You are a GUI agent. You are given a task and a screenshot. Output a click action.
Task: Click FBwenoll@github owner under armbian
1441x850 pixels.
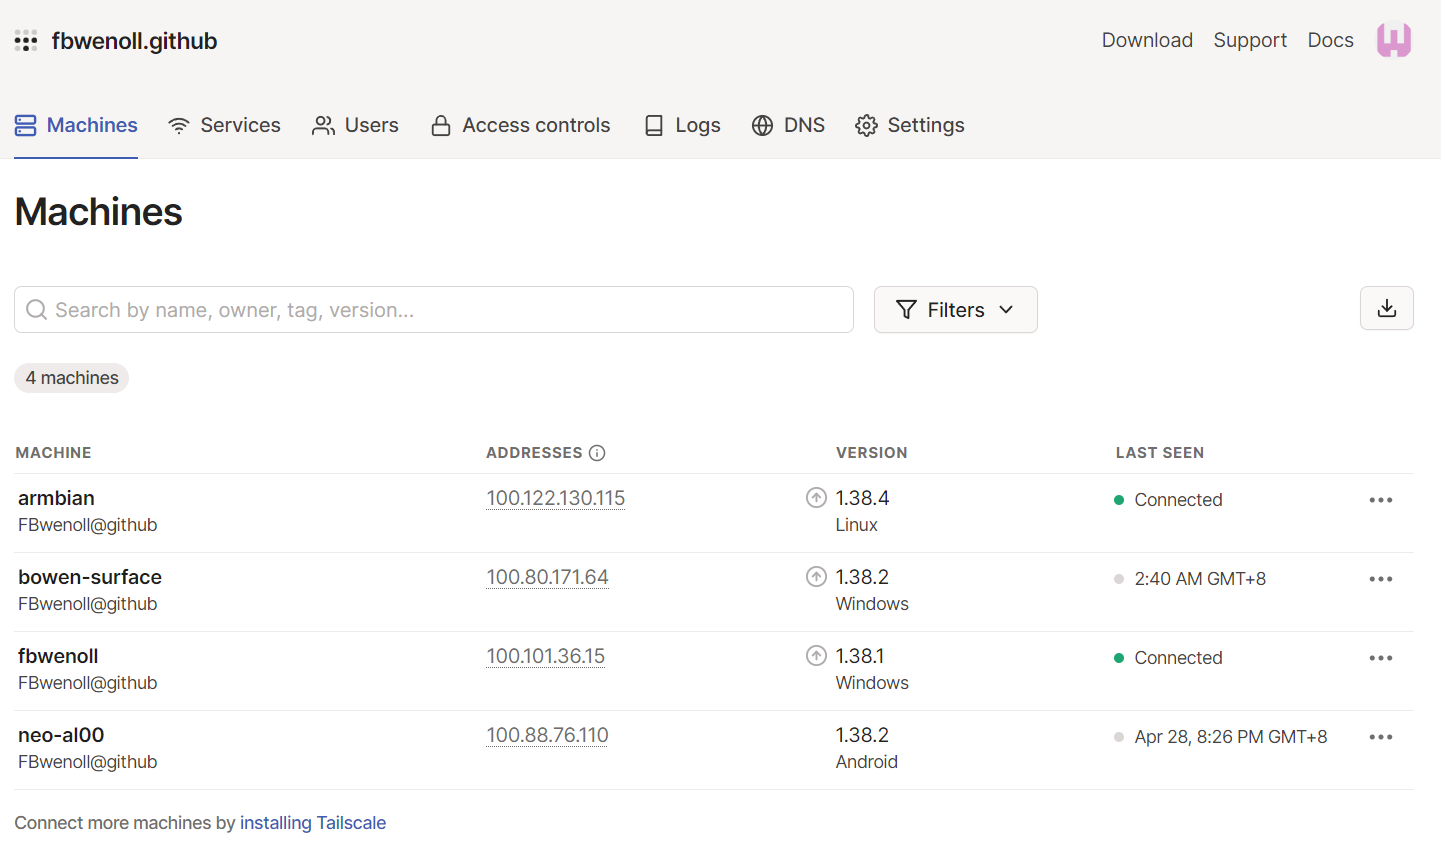click(88, 525)
